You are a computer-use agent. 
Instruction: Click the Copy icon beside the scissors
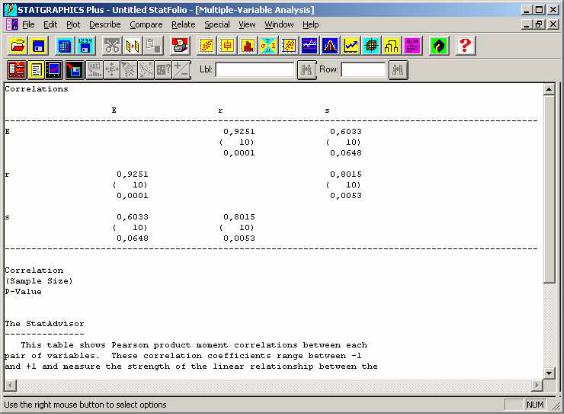(x=132, y=46)
